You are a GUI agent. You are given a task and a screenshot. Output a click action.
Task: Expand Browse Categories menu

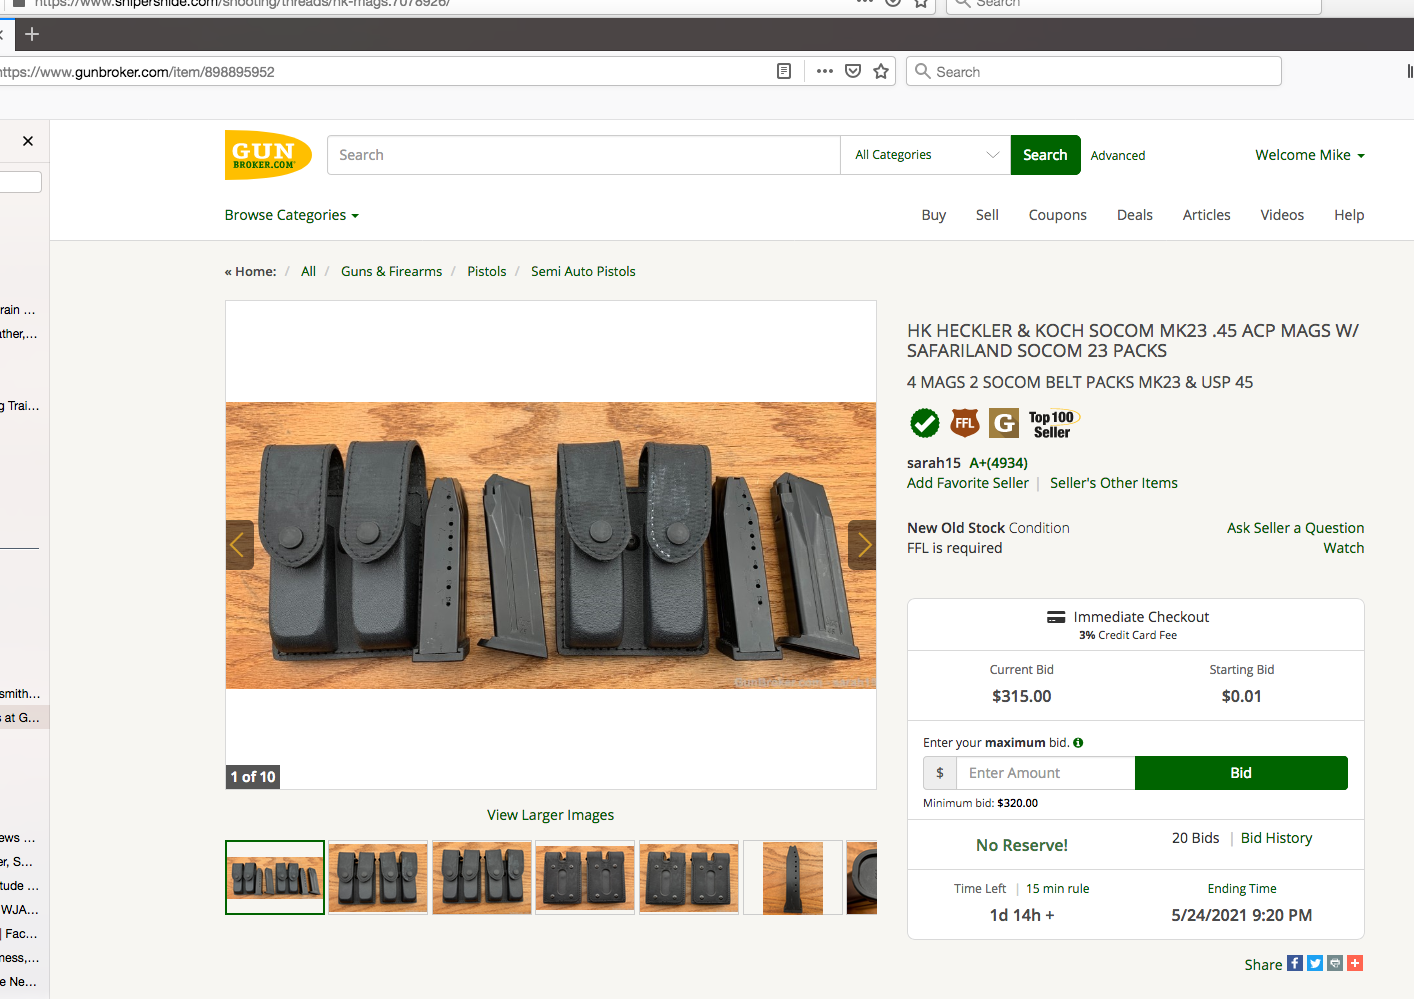[292, 215]
